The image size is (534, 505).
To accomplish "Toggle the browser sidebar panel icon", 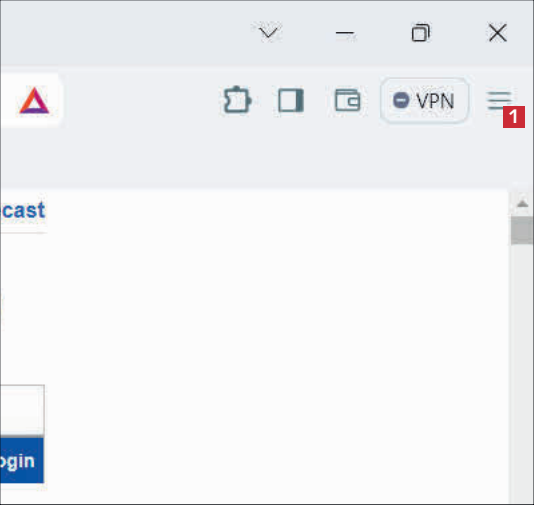I will [x=291, y=100].
